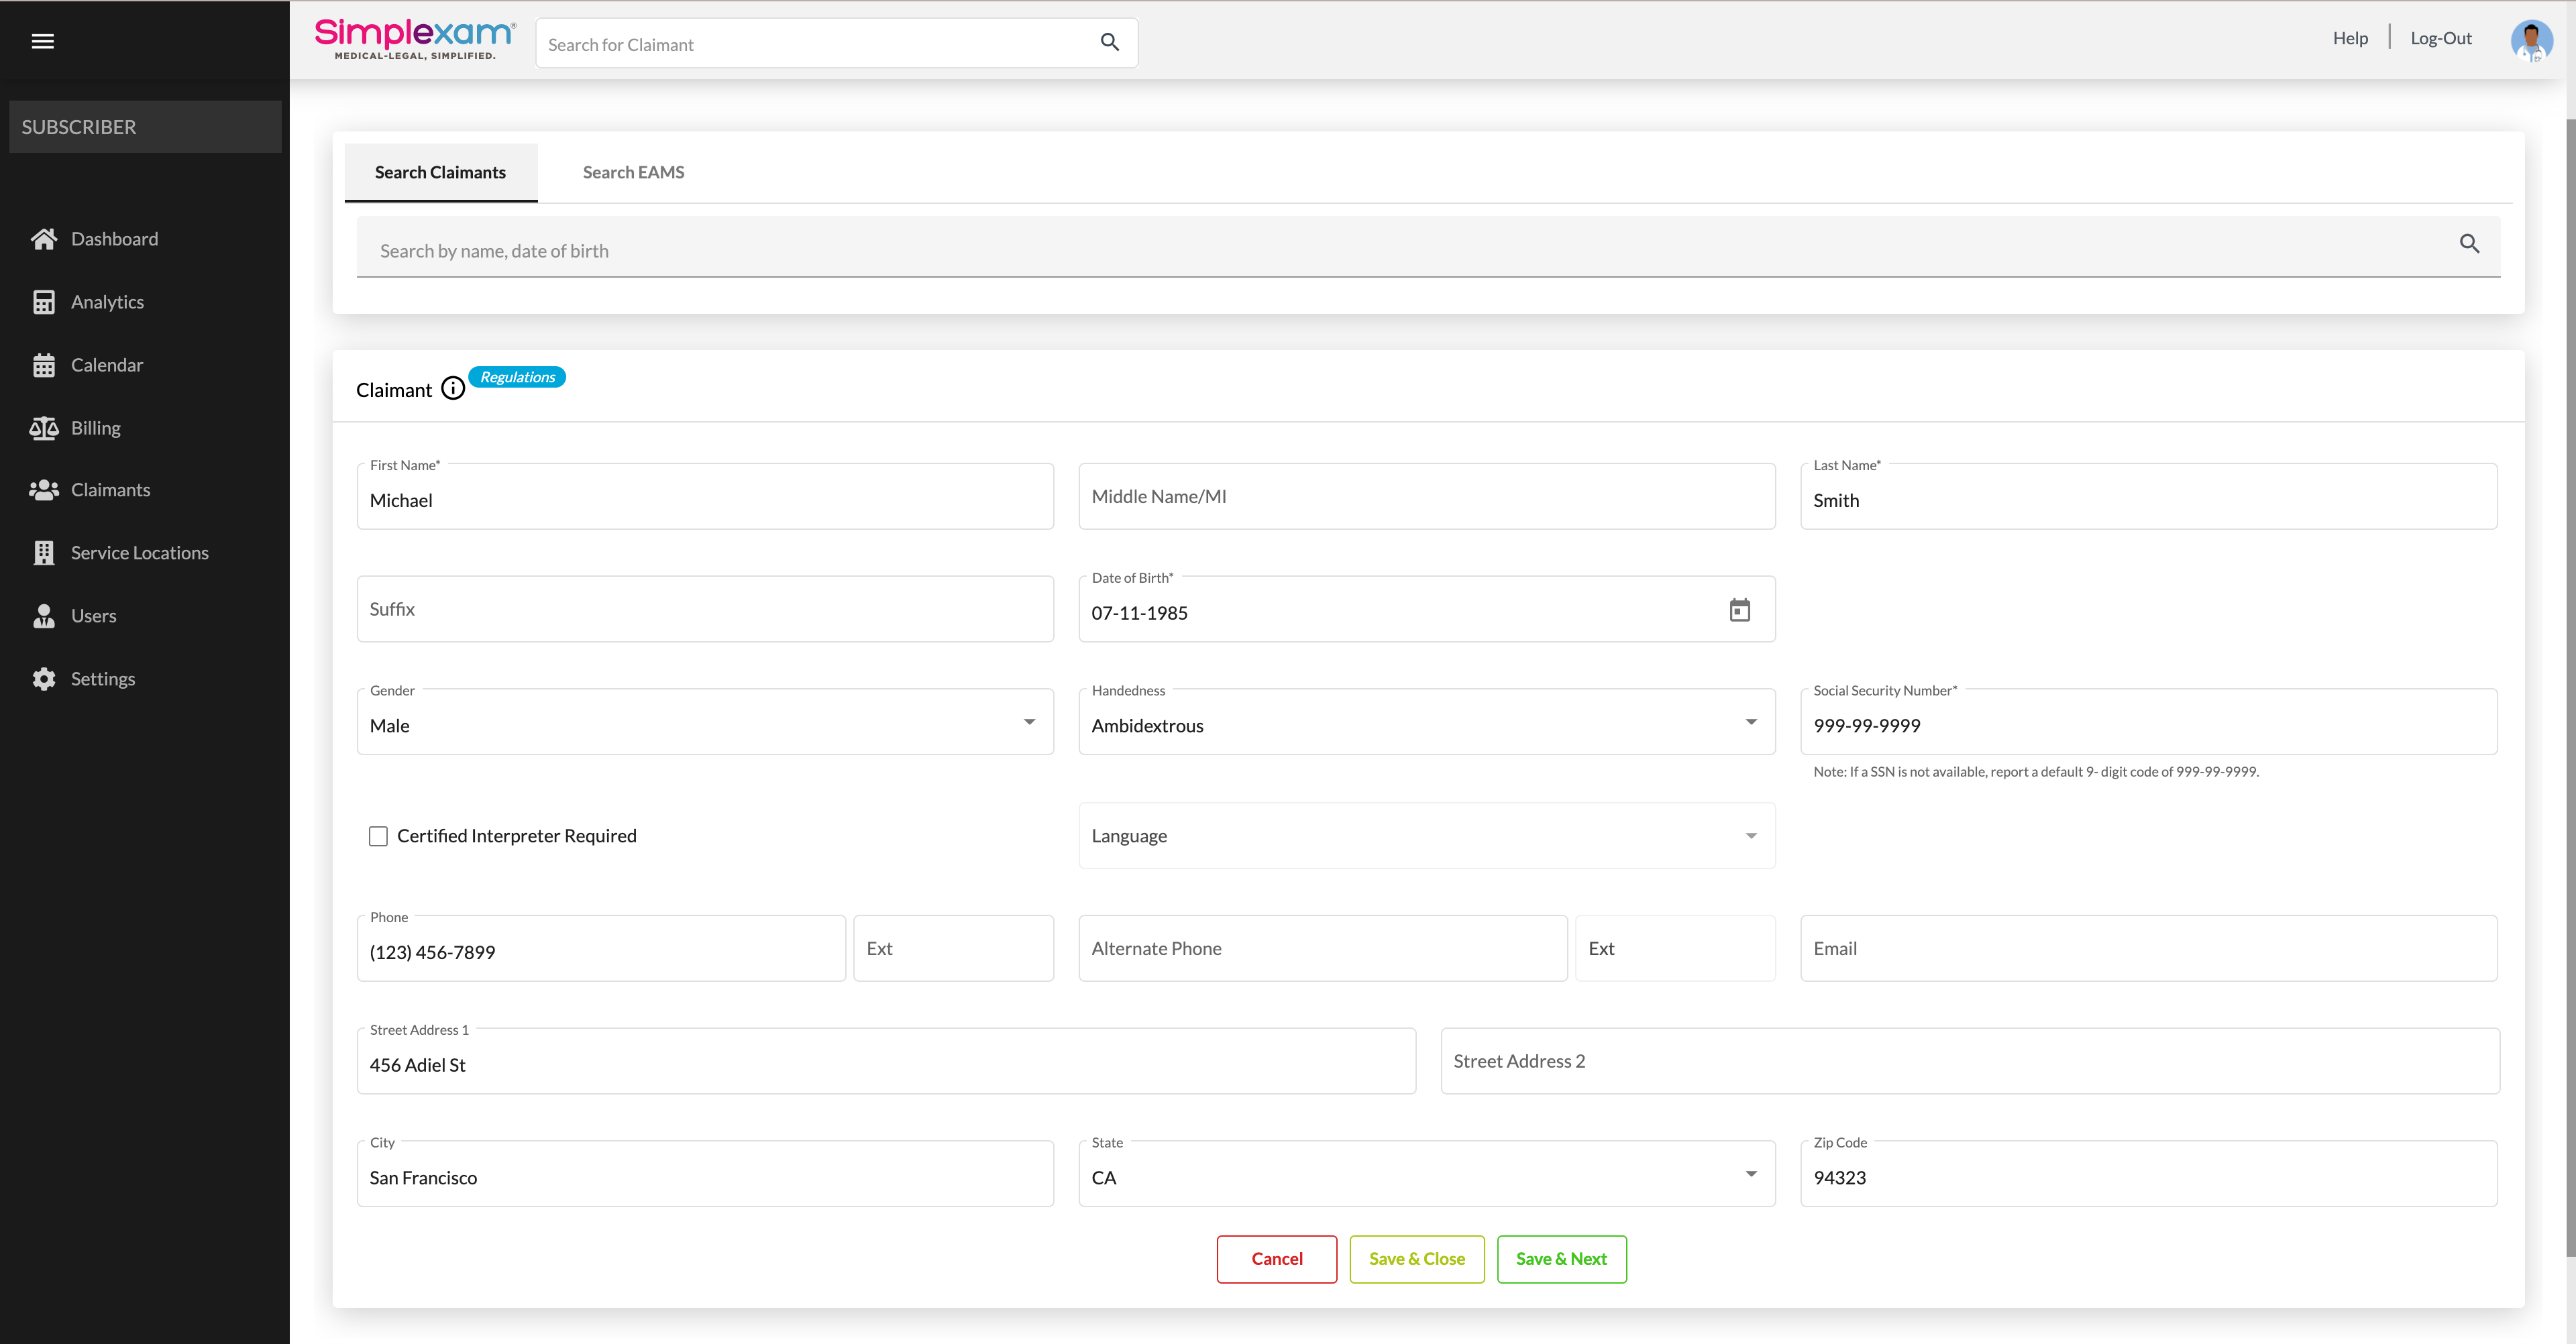Check Certified Interpreter Required box
Image resolution: width=2576 pixels, height=1344 pixels.
(x=378, y=836)
